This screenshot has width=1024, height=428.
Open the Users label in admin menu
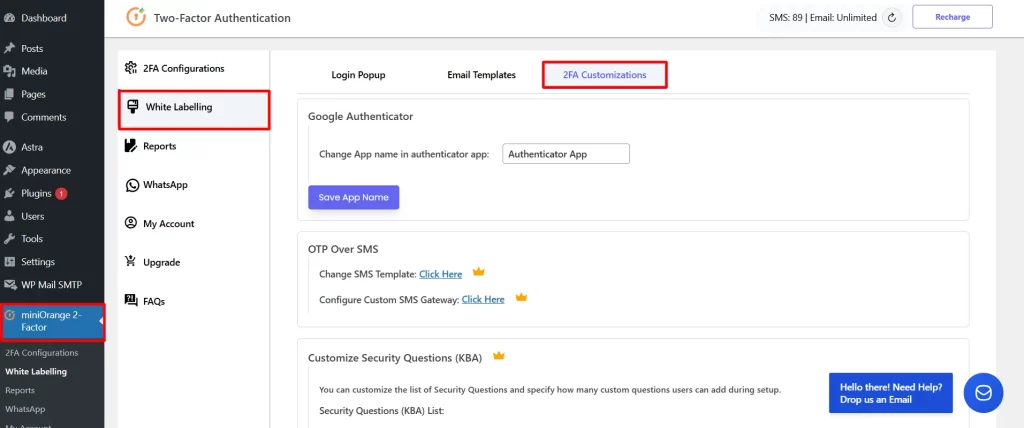(x=33, y=216)
